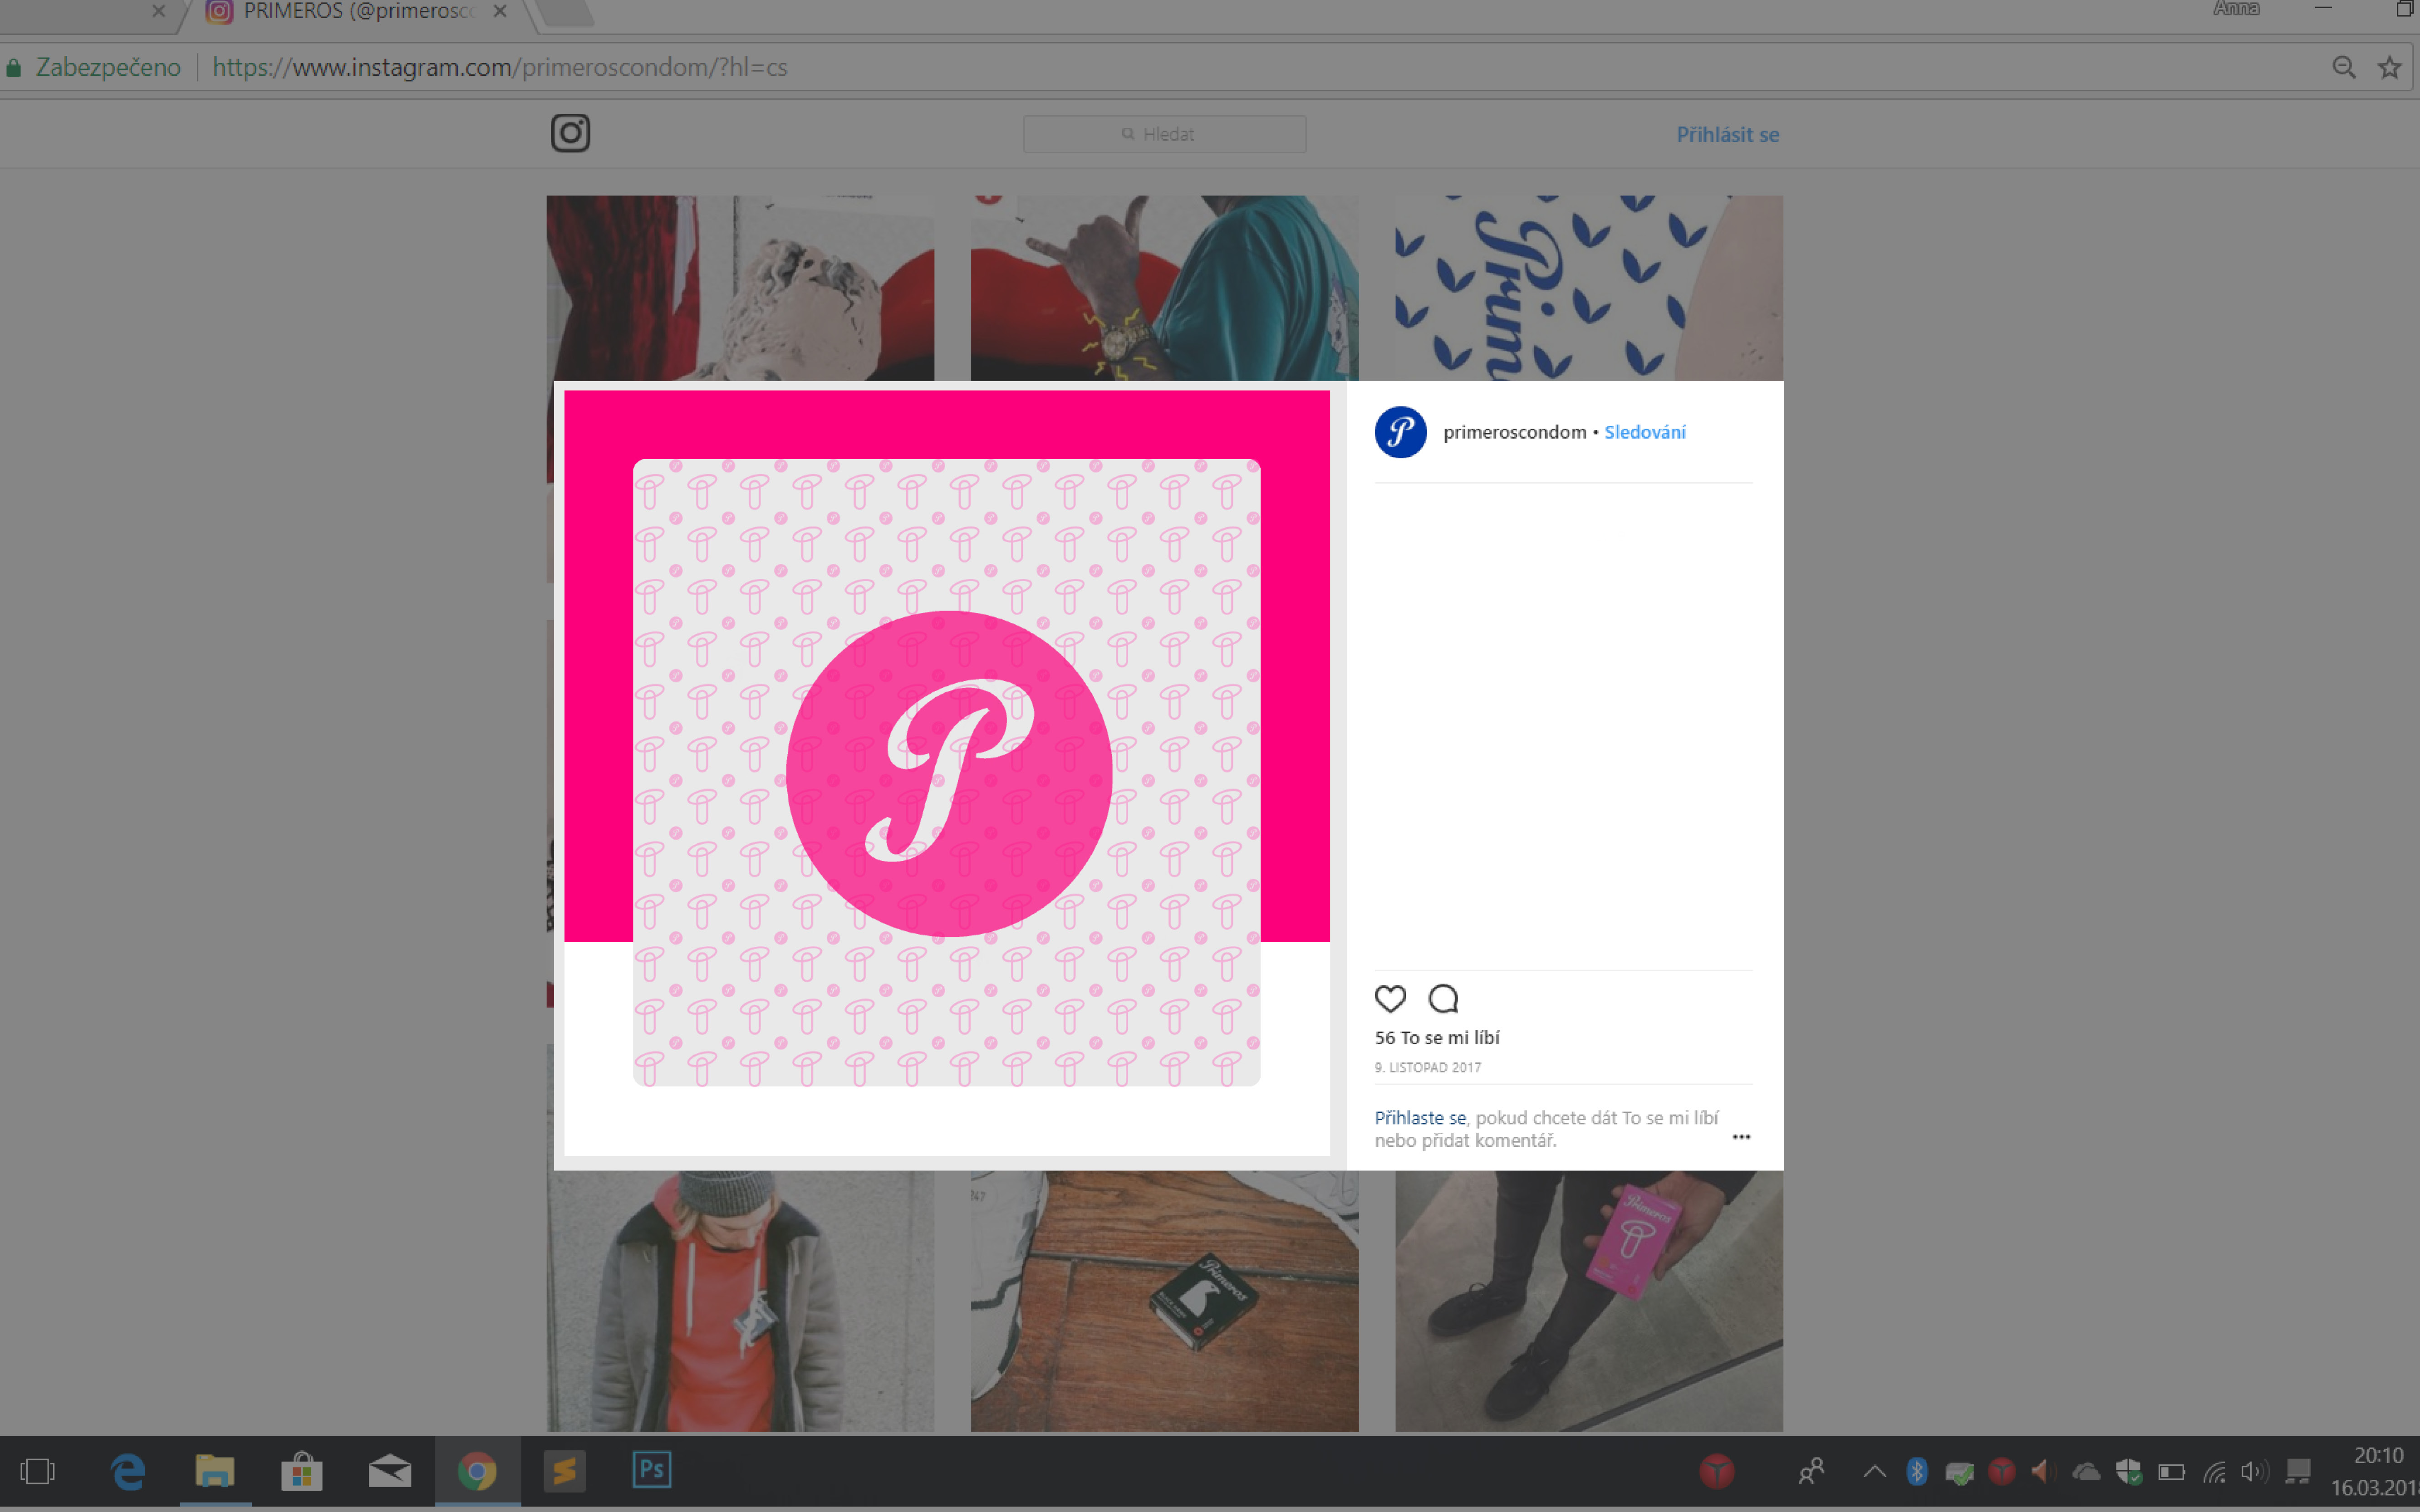The image size is (2420, 1512).
Task: Click the primeroscondom profile avatar
Action: tap(1400, 432)
